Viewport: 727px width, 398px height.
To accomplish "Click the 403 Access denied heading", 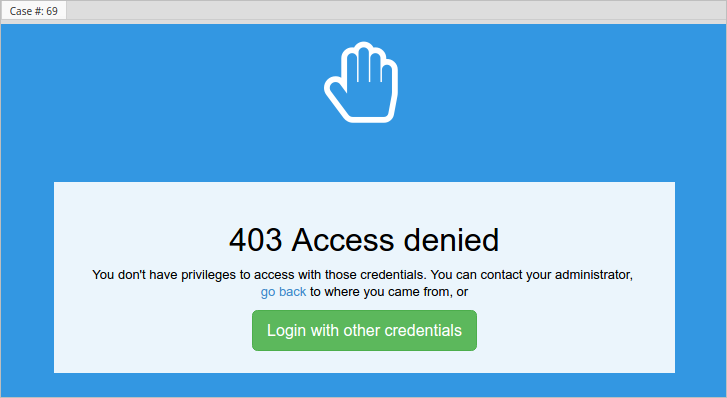I will point(364,240).
